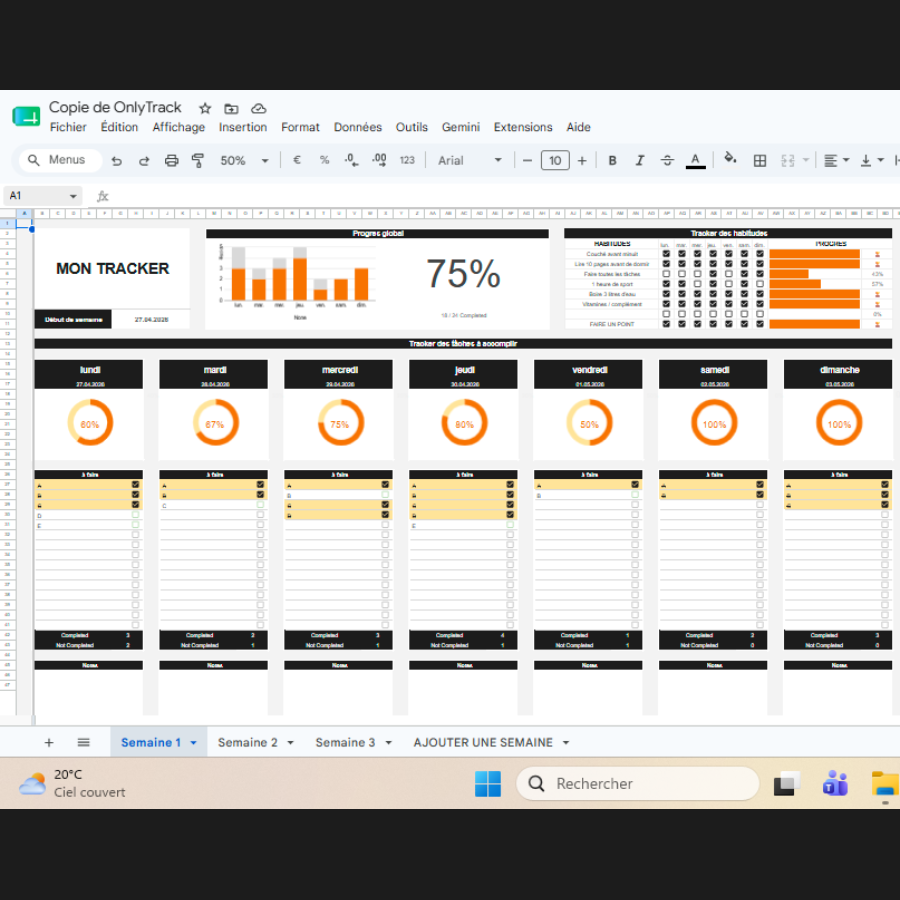Switch to the Semaine 2 tab

(248, 743)
